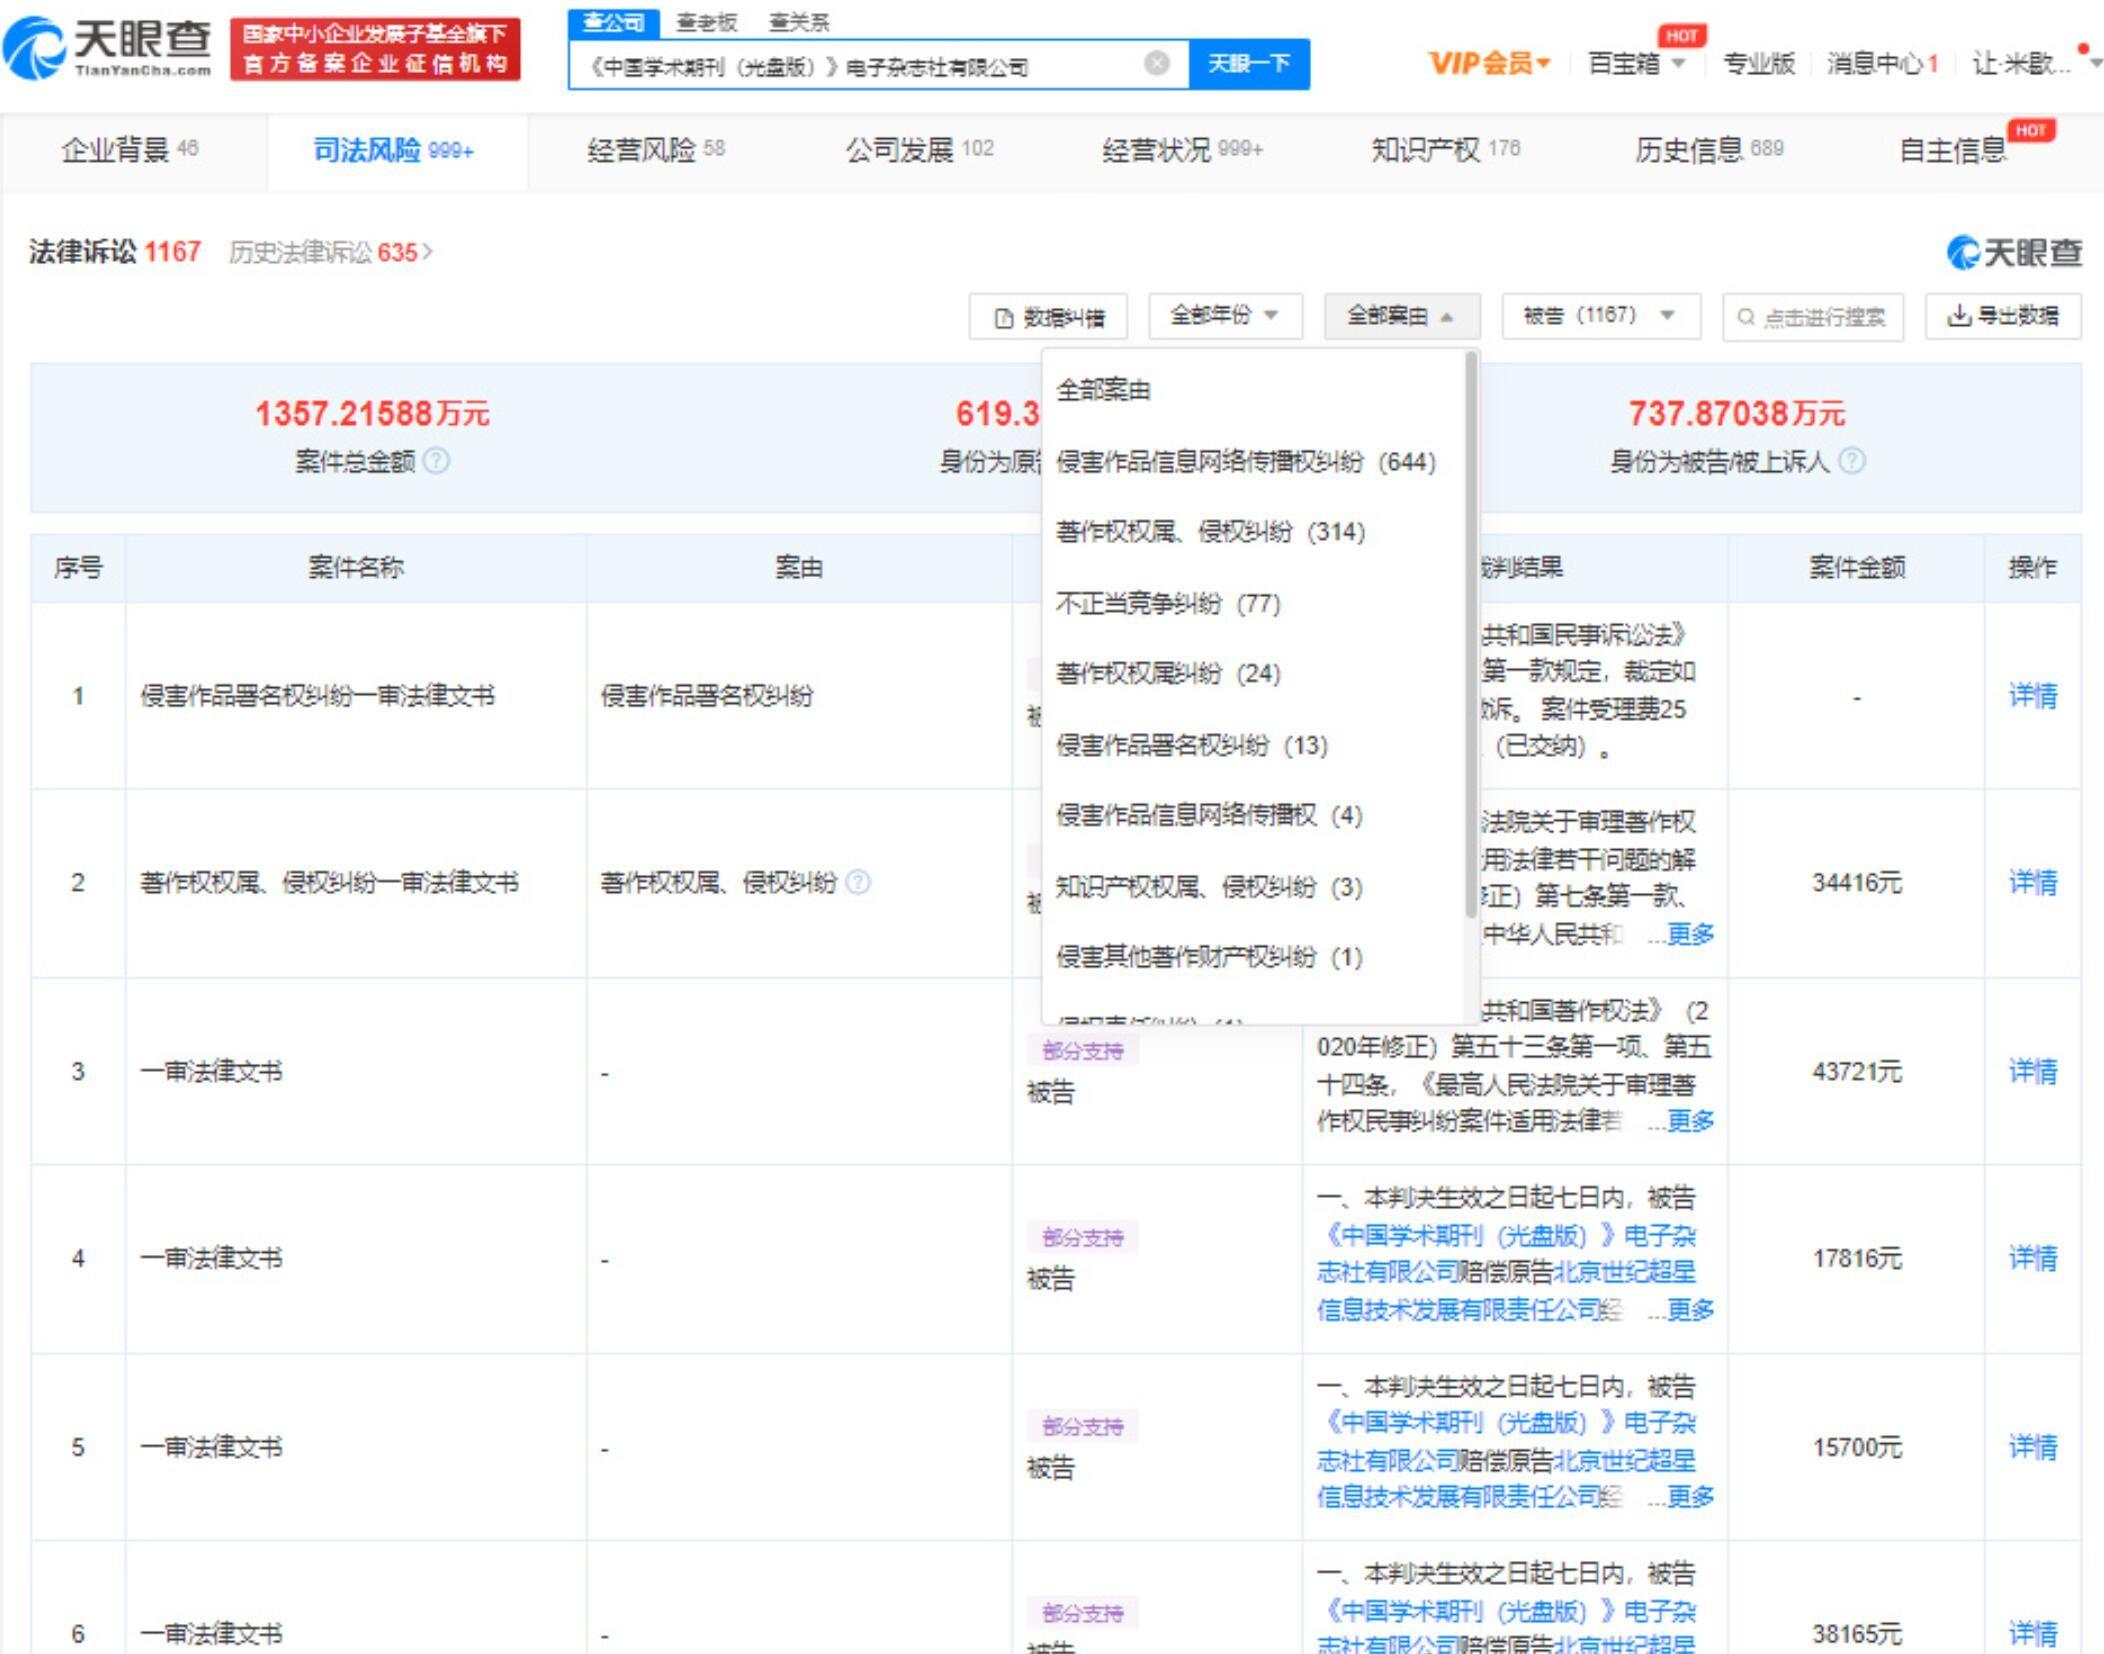This screenshot has width=2104, height=1654.
Task: Expand 更多 in row 3 judgment result
Action: (1690, 1121)
